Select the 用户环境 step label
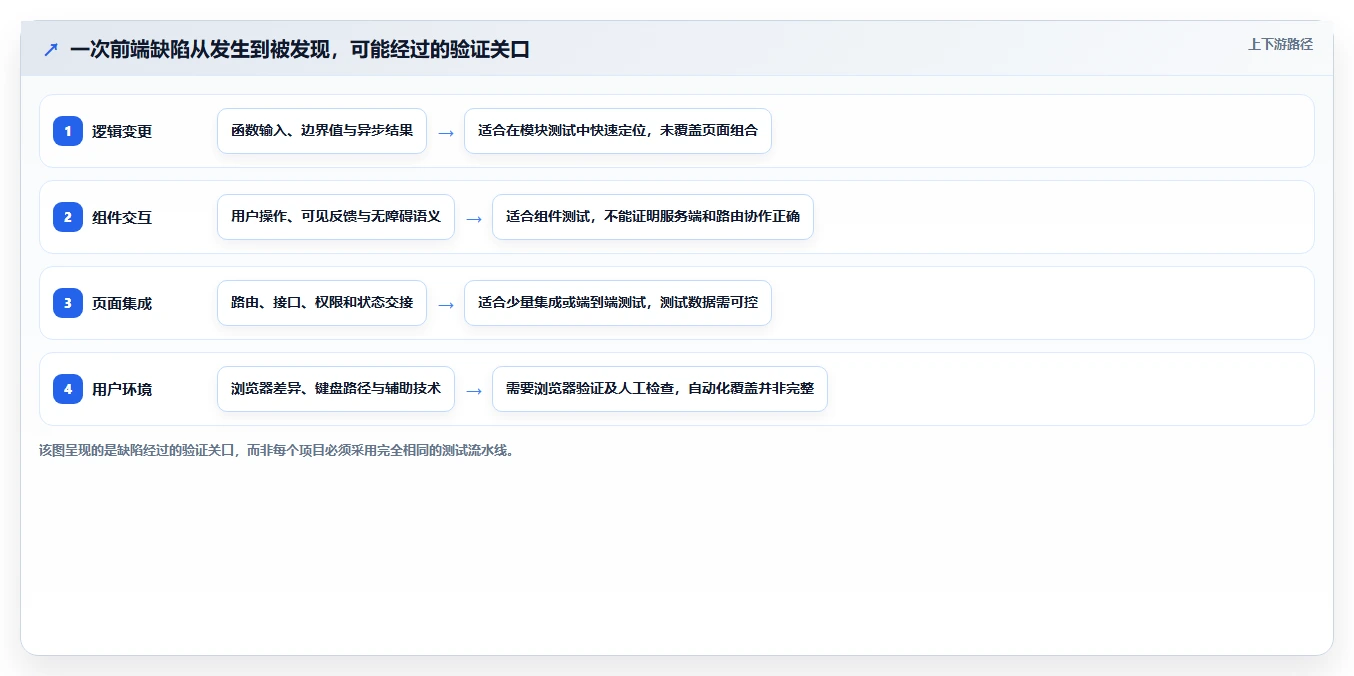Screen dimensions: 1354x676 pos(122,389)
